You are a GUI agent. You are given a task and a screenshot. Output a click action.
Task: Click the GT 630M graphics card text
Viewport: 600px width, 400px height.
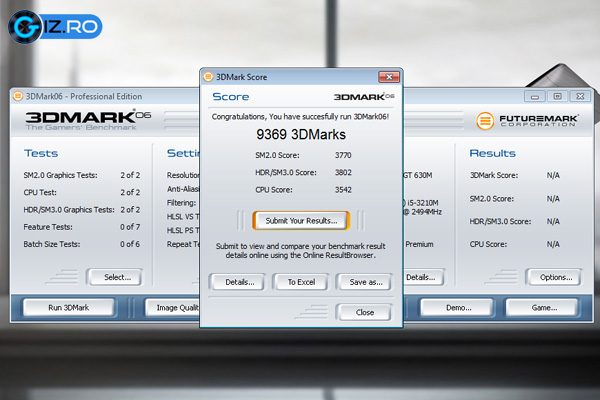click(418, 175)
